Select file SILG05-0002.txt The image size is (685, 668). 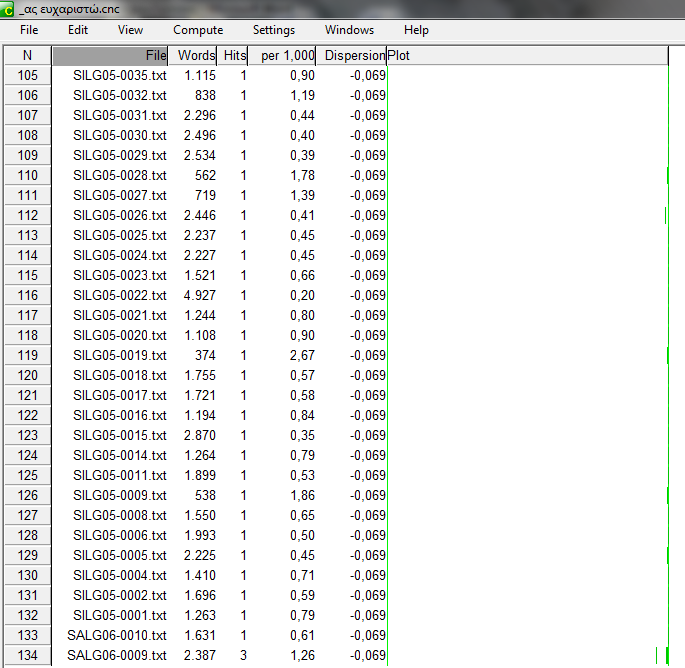(120, 596)
